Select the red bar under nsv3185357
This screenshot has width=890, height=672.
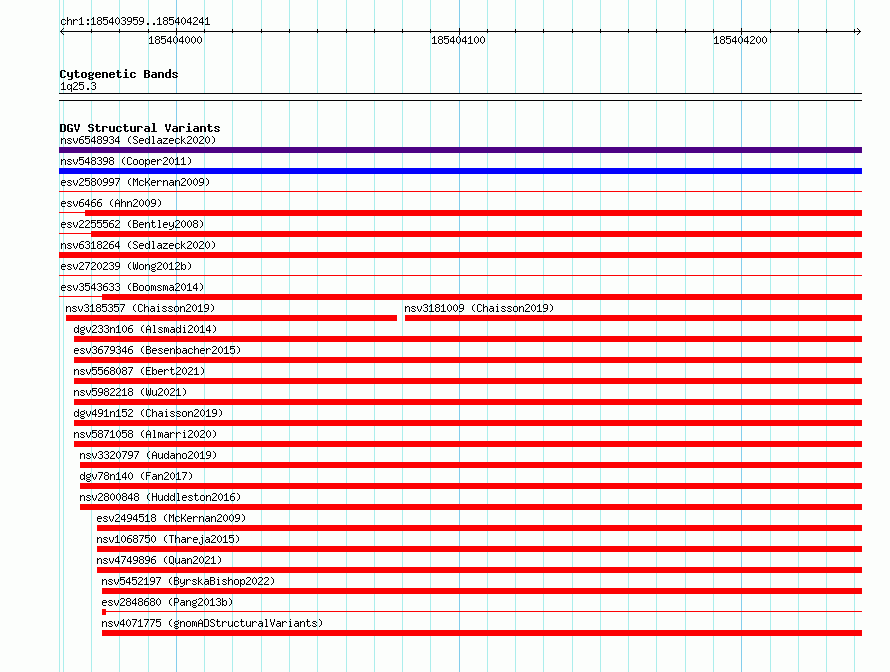pos(231,318)
